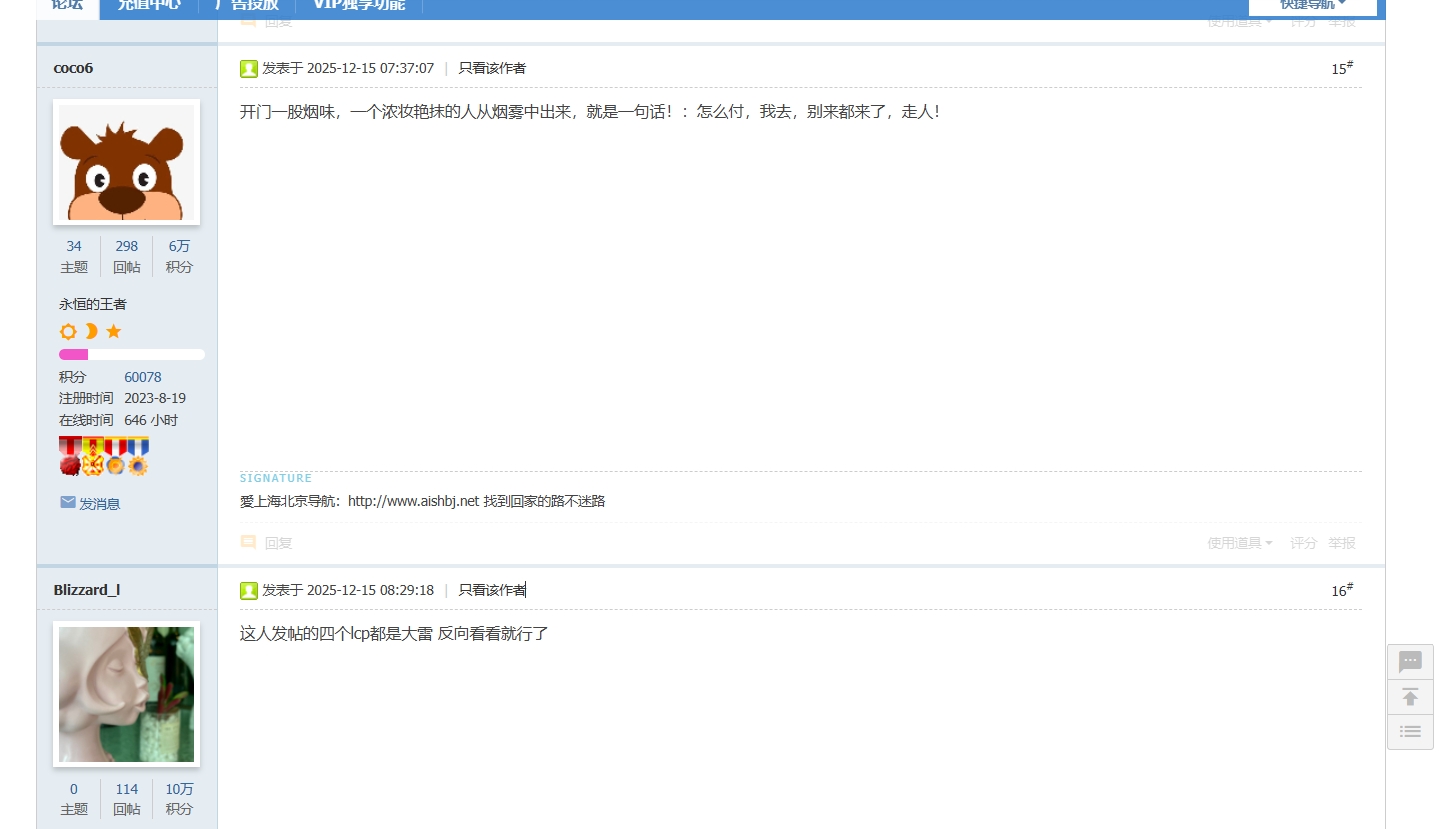Select the star level icon under 永恒的王者

point(113,331)
